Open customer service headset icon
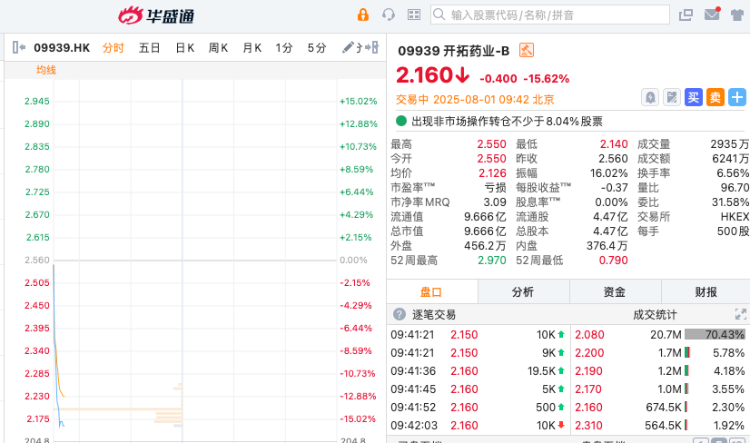 pos(389,15)
